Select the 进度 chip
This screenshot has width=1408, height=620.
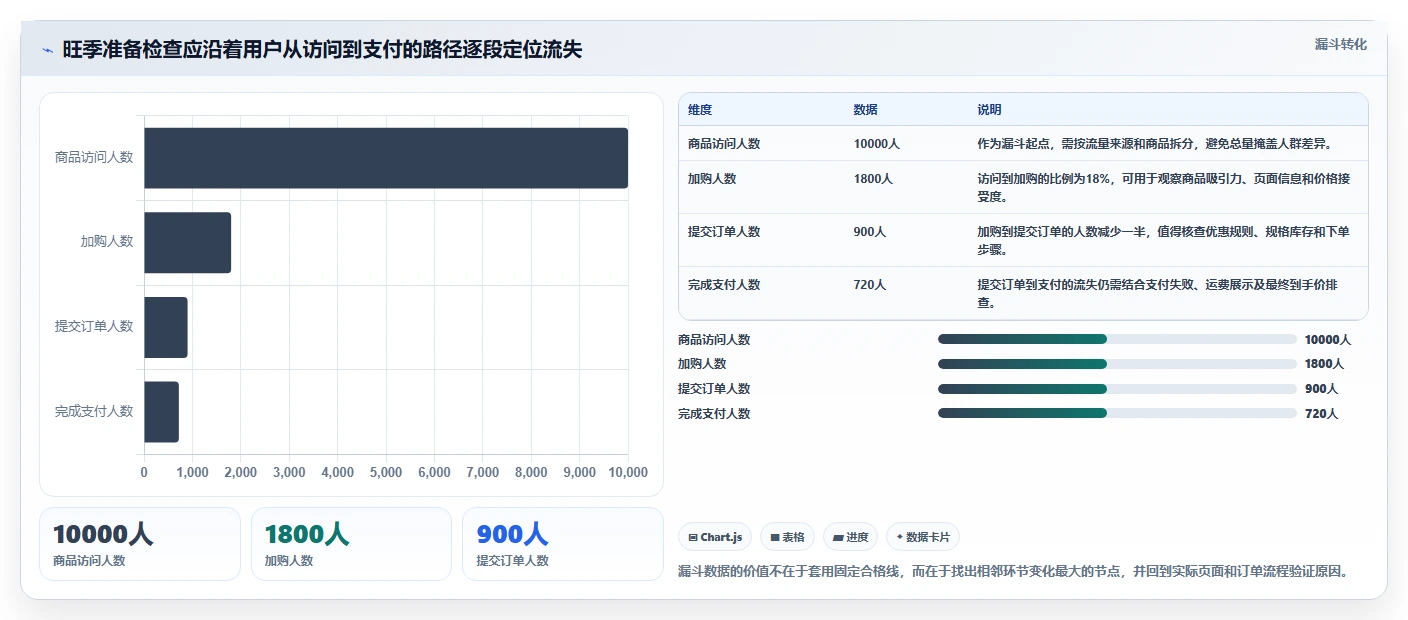coord(850,537)
